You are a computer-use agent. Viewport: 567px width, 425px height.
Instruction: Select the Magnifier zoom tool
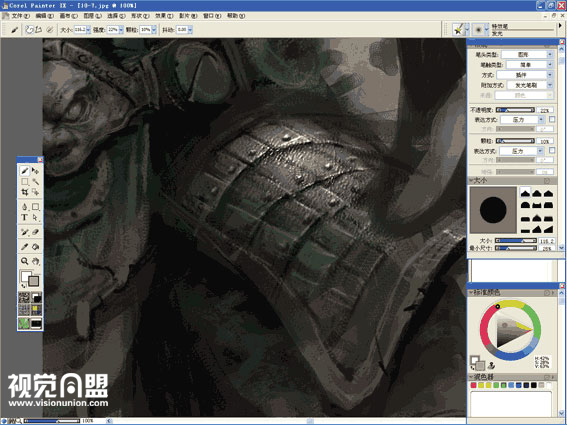(x=25, y=261)
